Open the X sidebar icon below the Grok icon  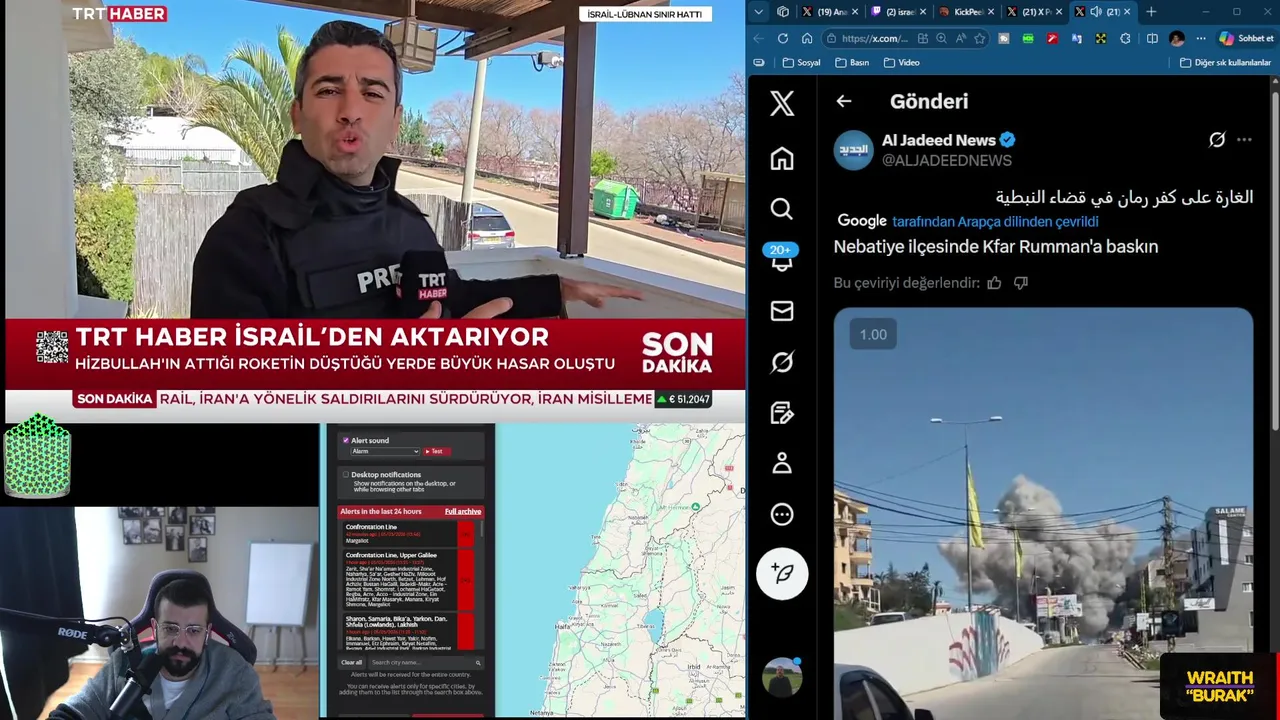click(x=782, y=413)
